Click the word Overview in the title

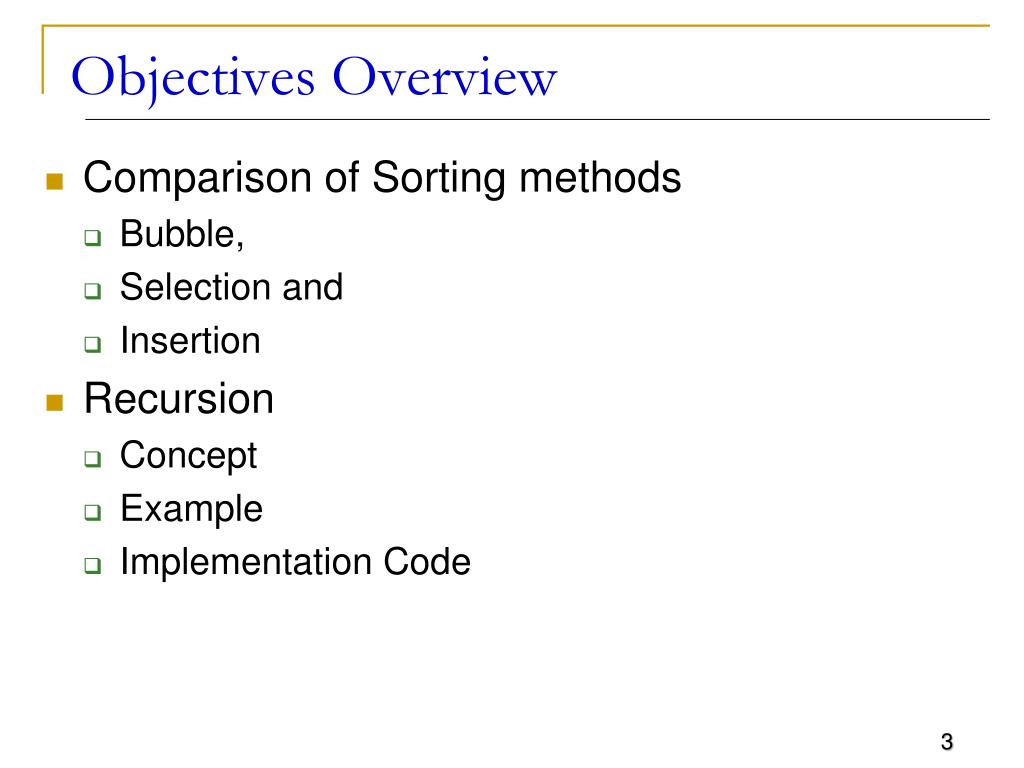(x=445, y=77)
